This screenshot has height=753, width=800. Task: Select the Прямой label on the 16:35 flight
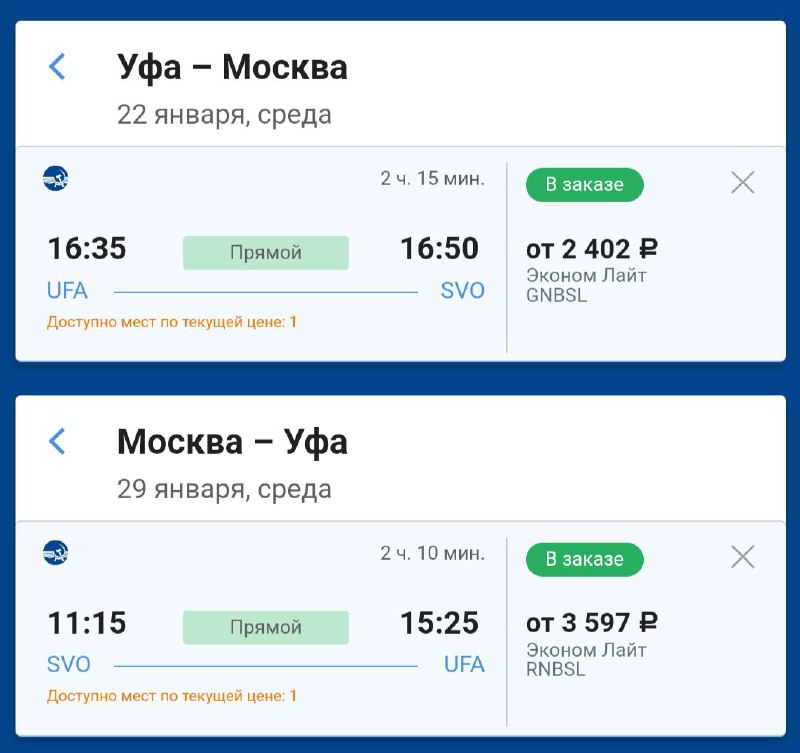coord(265,253)
